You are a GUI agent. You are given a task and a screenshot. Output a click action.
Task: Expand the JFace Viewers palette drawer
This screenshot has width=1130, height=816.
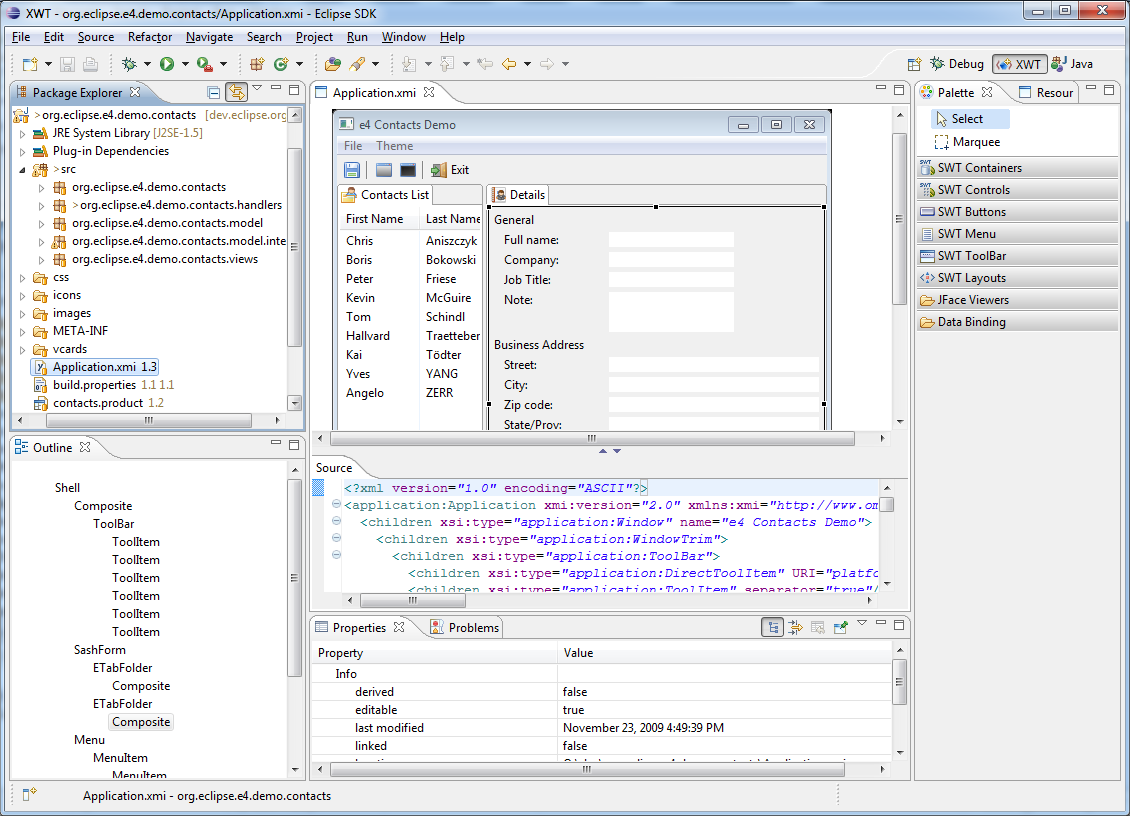click(1018, 301)
